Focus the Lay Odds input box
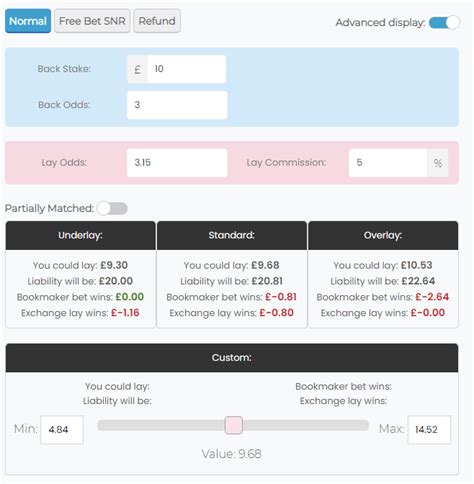 coord(177,163)
